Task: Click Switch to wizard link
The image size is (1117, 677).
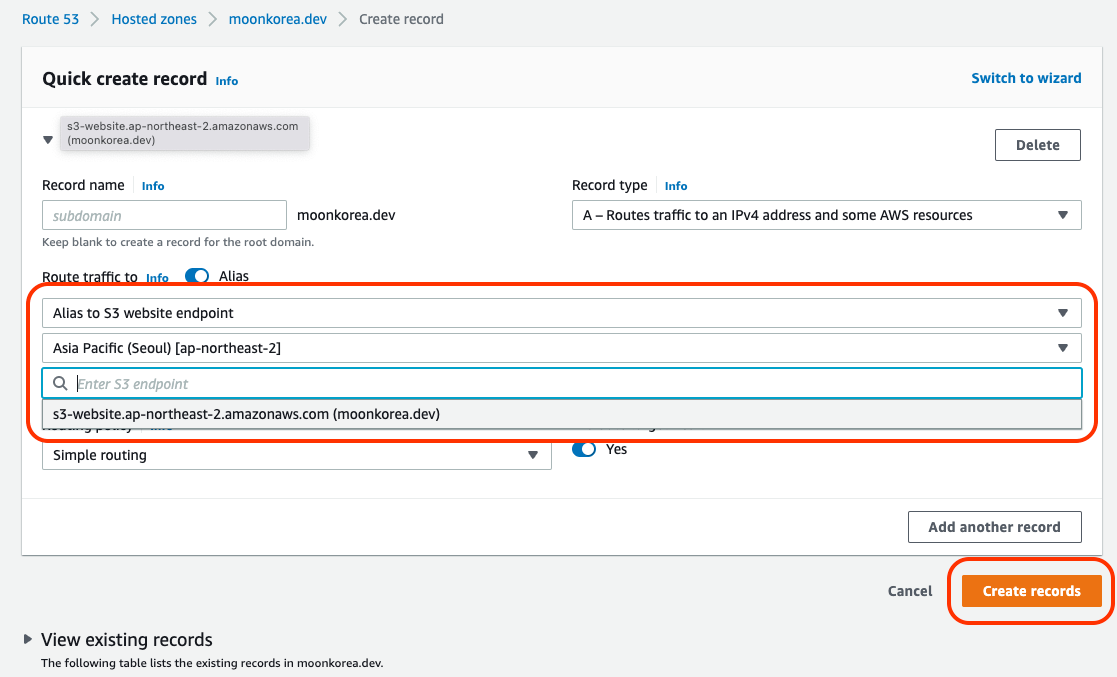Action: [x=1026, y=78]
